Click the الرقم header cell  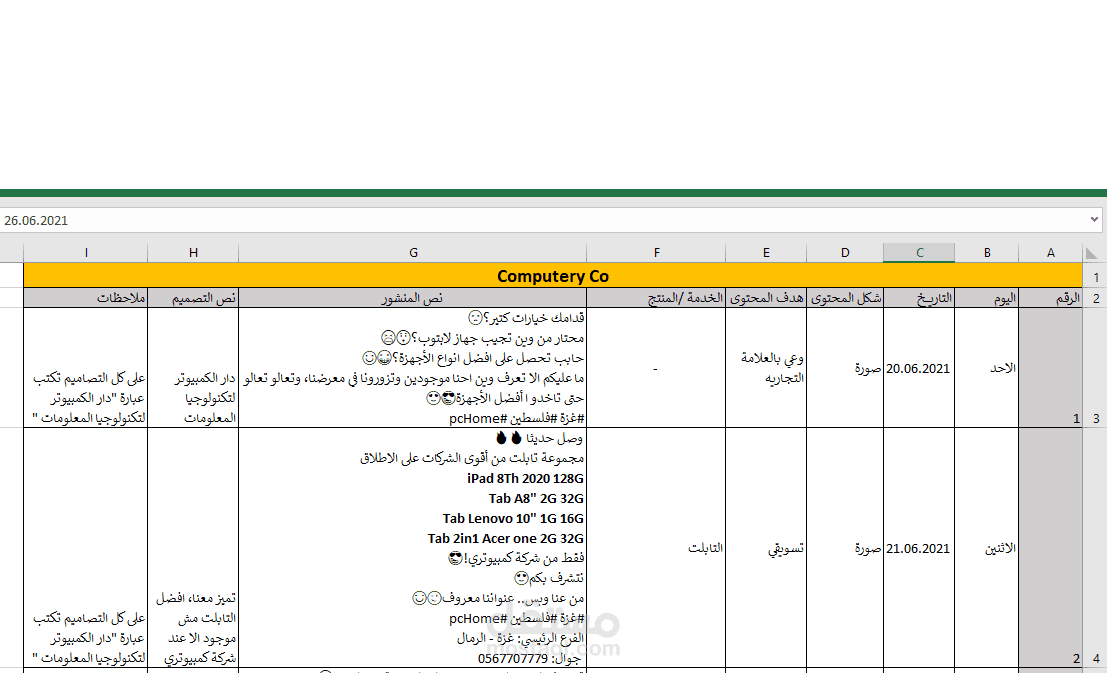coord(1051,298)
